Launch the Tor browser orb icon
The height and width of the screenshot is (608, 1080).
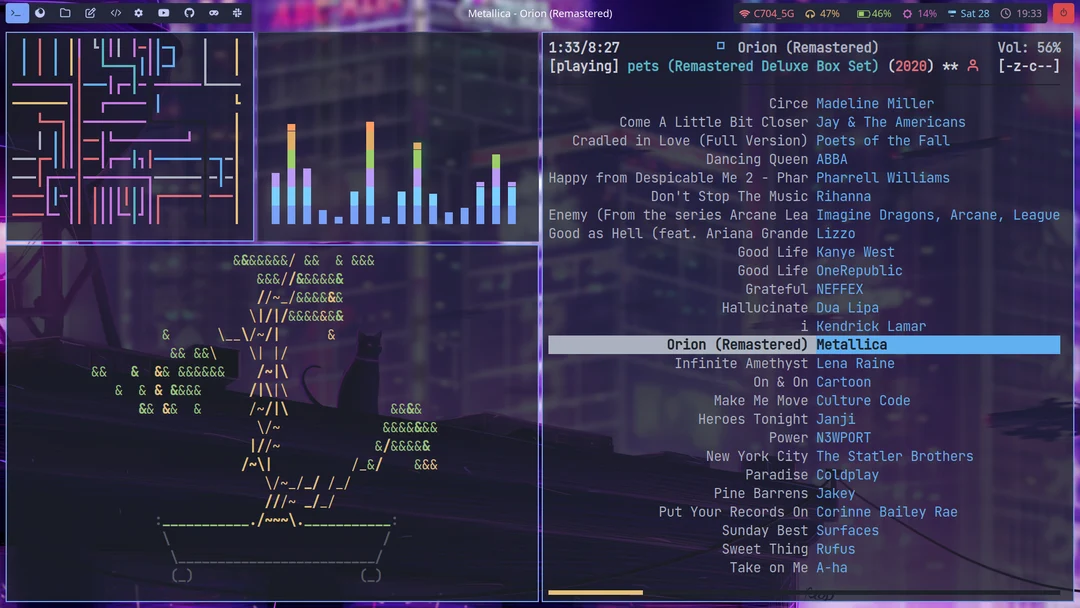[40, 13]
